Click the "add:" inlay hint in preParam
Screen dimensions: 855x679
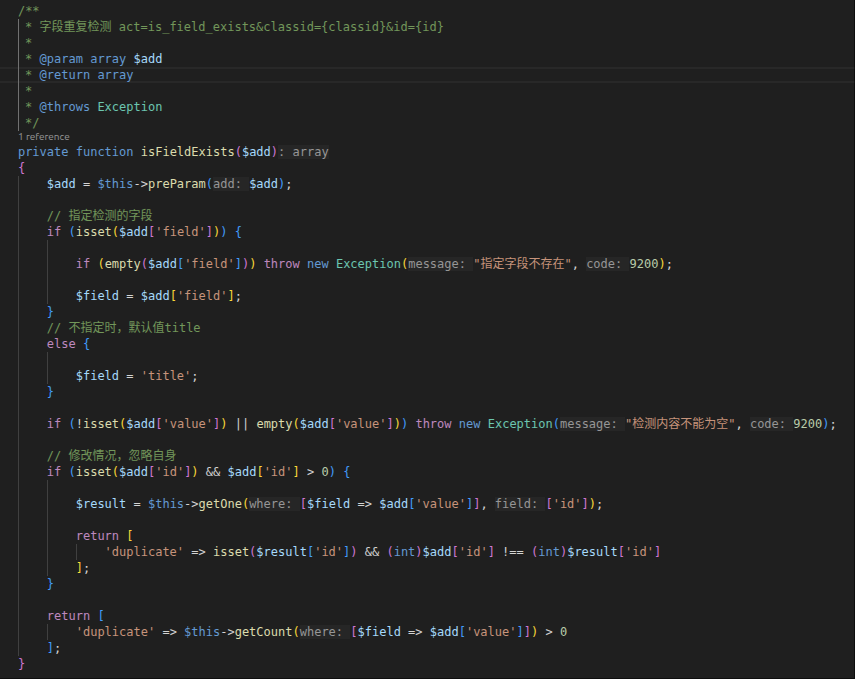(227, 184)
